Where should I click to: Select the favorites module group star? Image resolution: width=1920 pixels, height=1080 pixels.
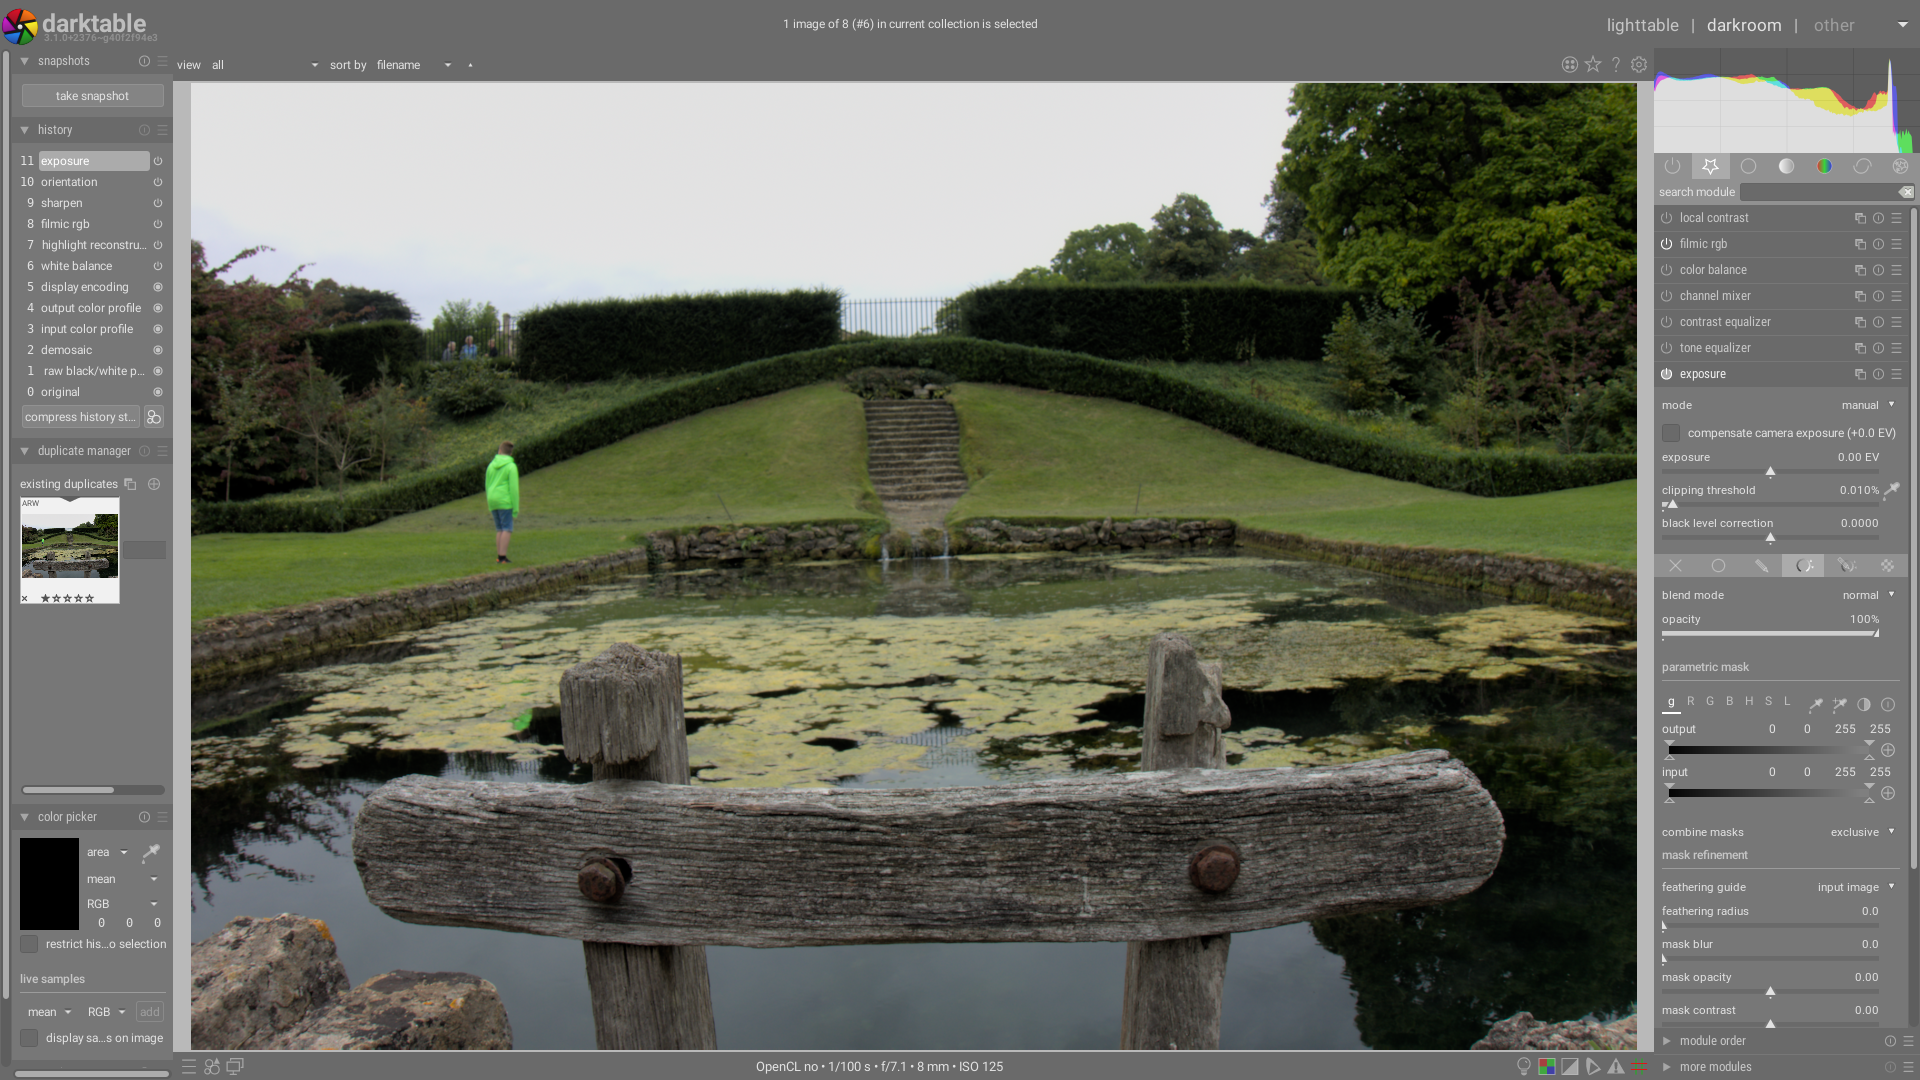click(x=1710, y=166)
